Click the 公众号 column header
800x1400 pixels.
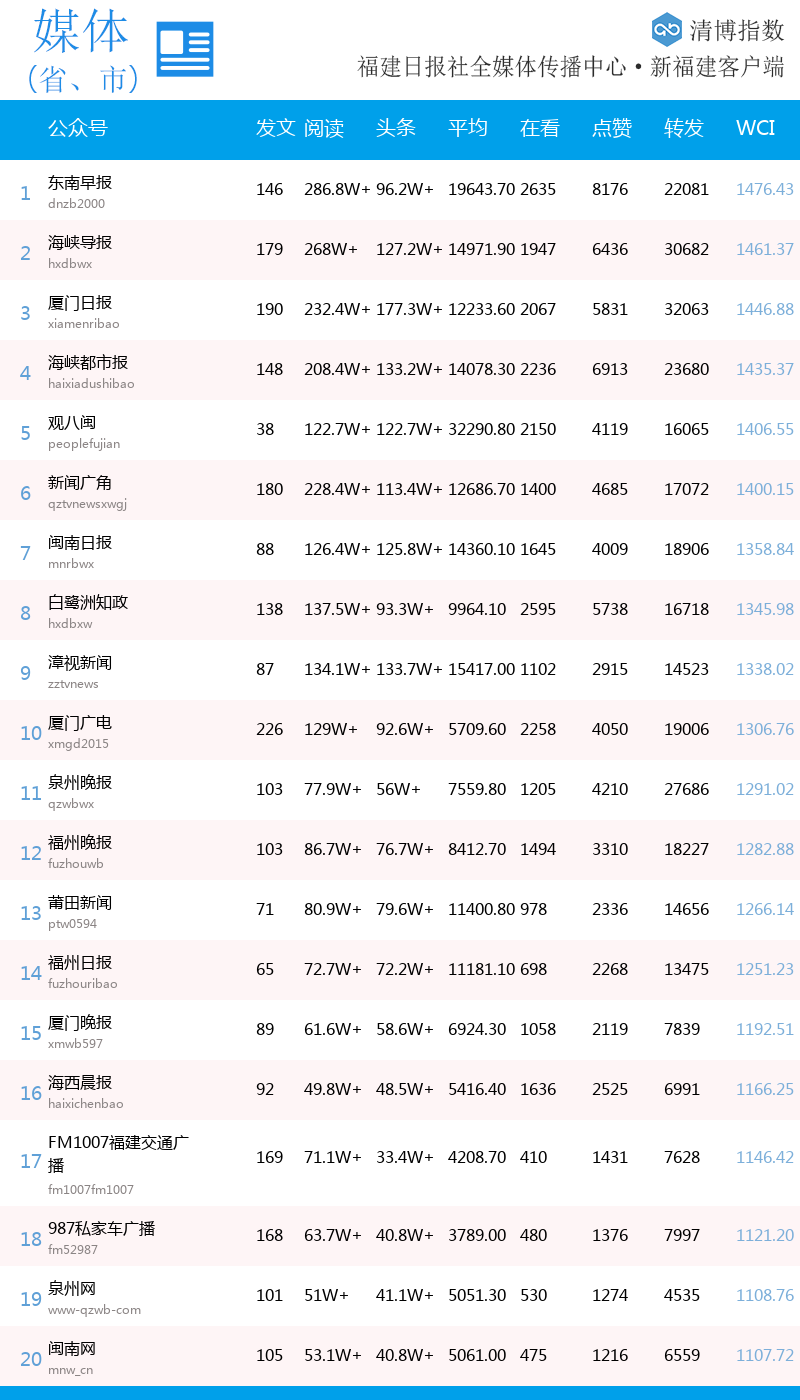(78, 128)
